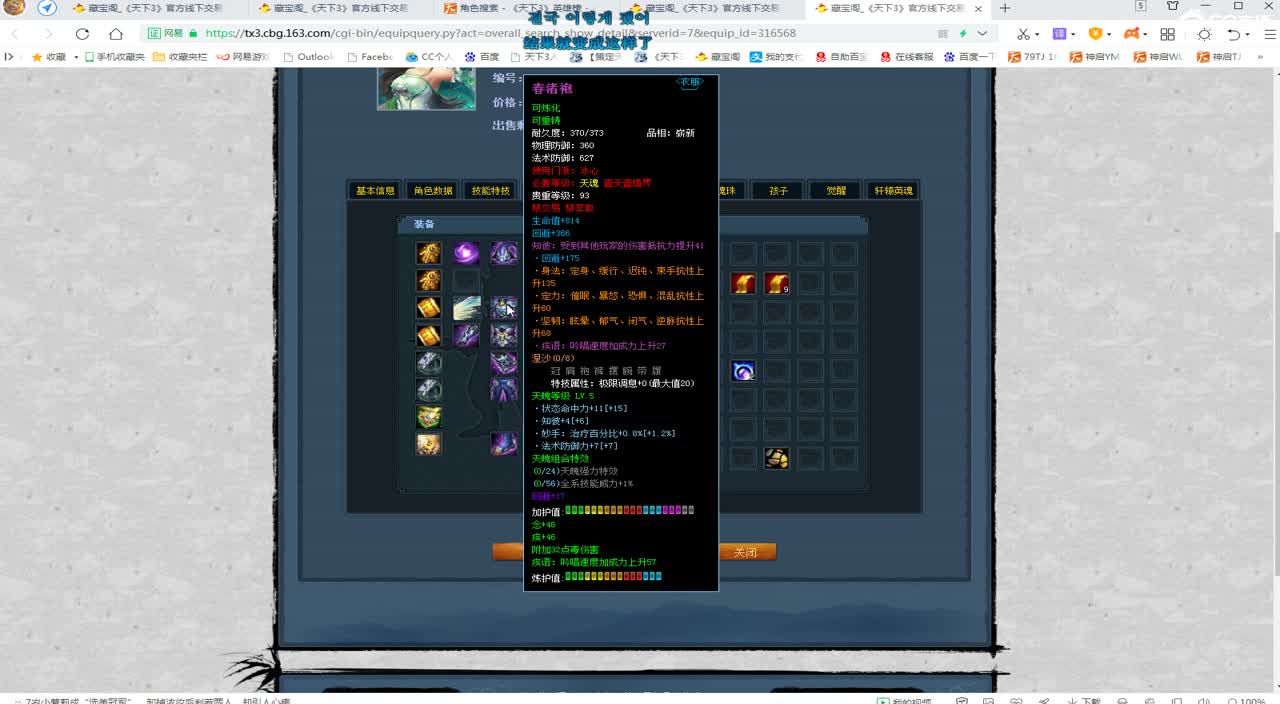Click the 炼护值 colored gauge bar
Viewport: 1280px width, 704px height.
614,577
